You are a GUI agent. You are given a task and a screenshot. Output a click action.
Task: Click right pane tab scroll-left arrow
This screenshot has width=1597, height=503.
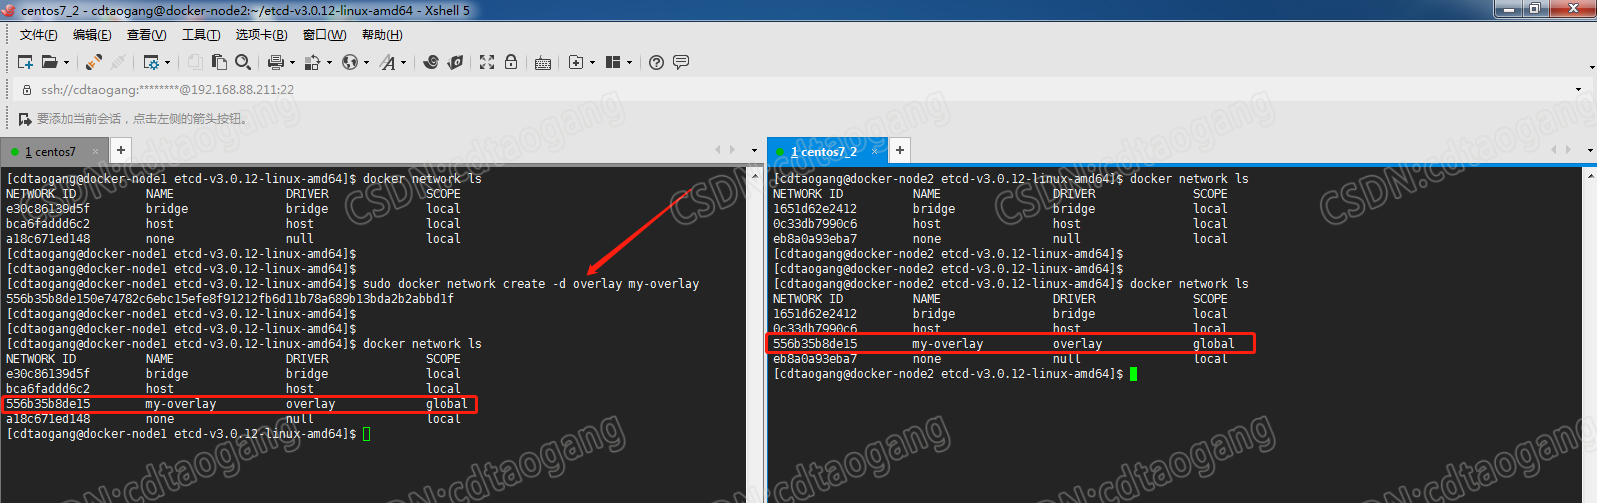pyautogui.click(x=1553, y=150)
